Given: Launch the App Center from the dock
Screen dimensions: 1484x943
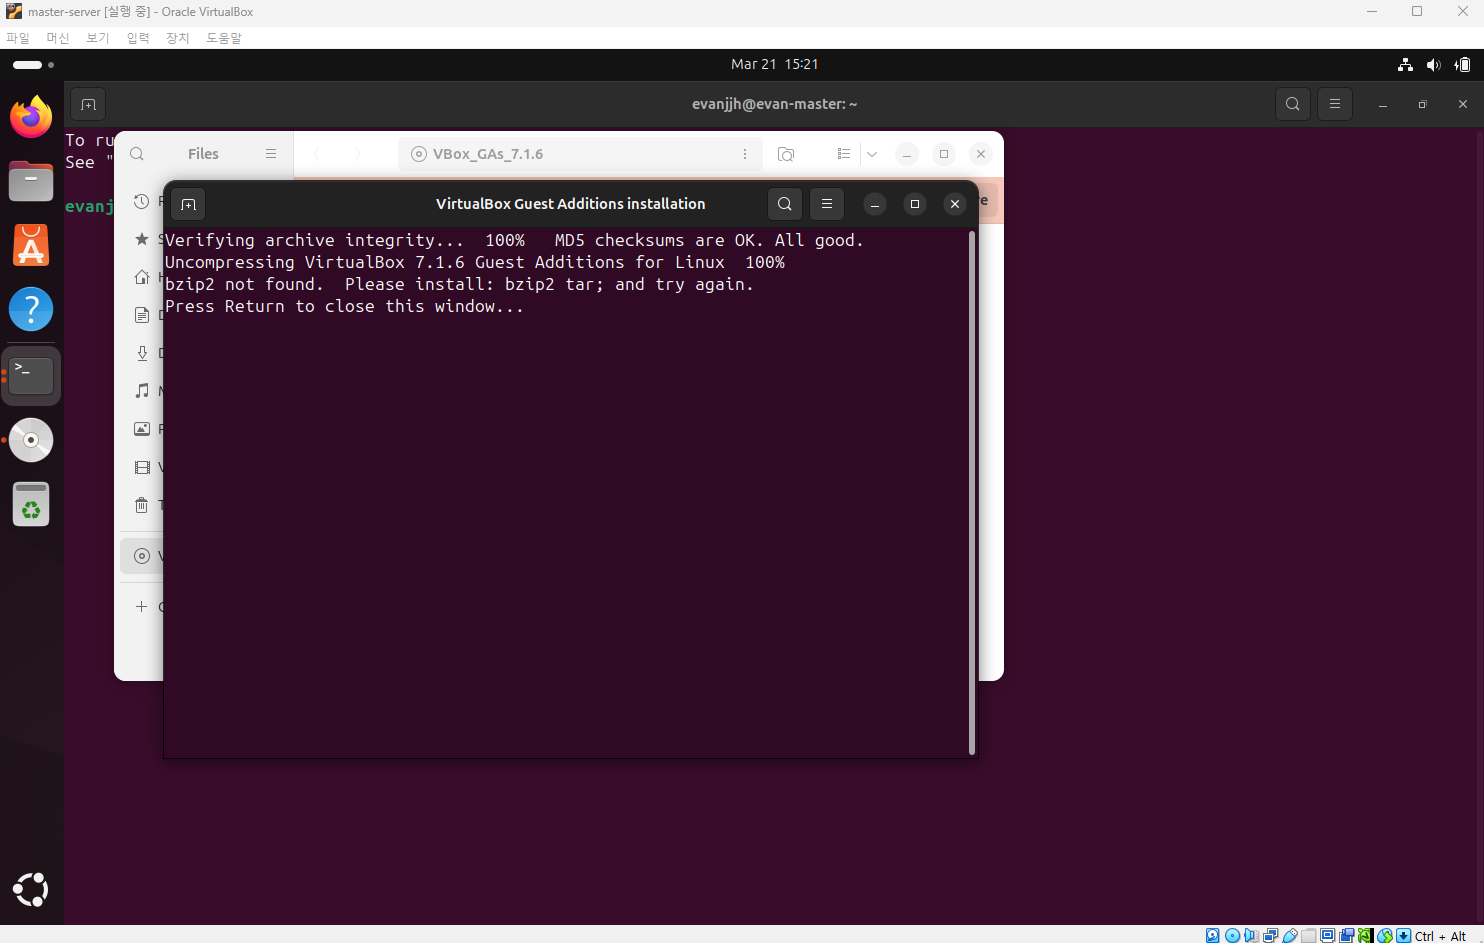Looking at the screenshot, I should pos(31,245).
